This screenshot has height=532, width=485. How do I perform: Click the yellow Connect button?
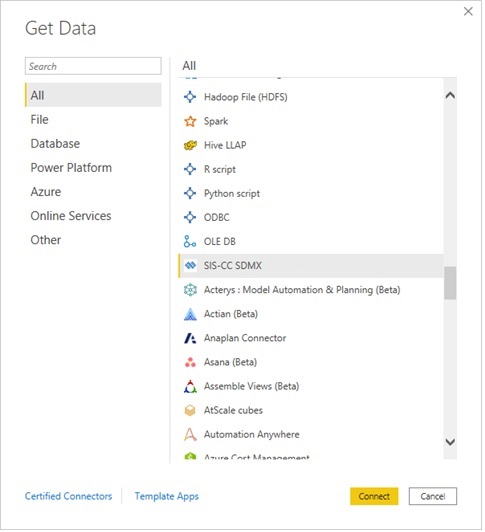(x=374, y=496)
